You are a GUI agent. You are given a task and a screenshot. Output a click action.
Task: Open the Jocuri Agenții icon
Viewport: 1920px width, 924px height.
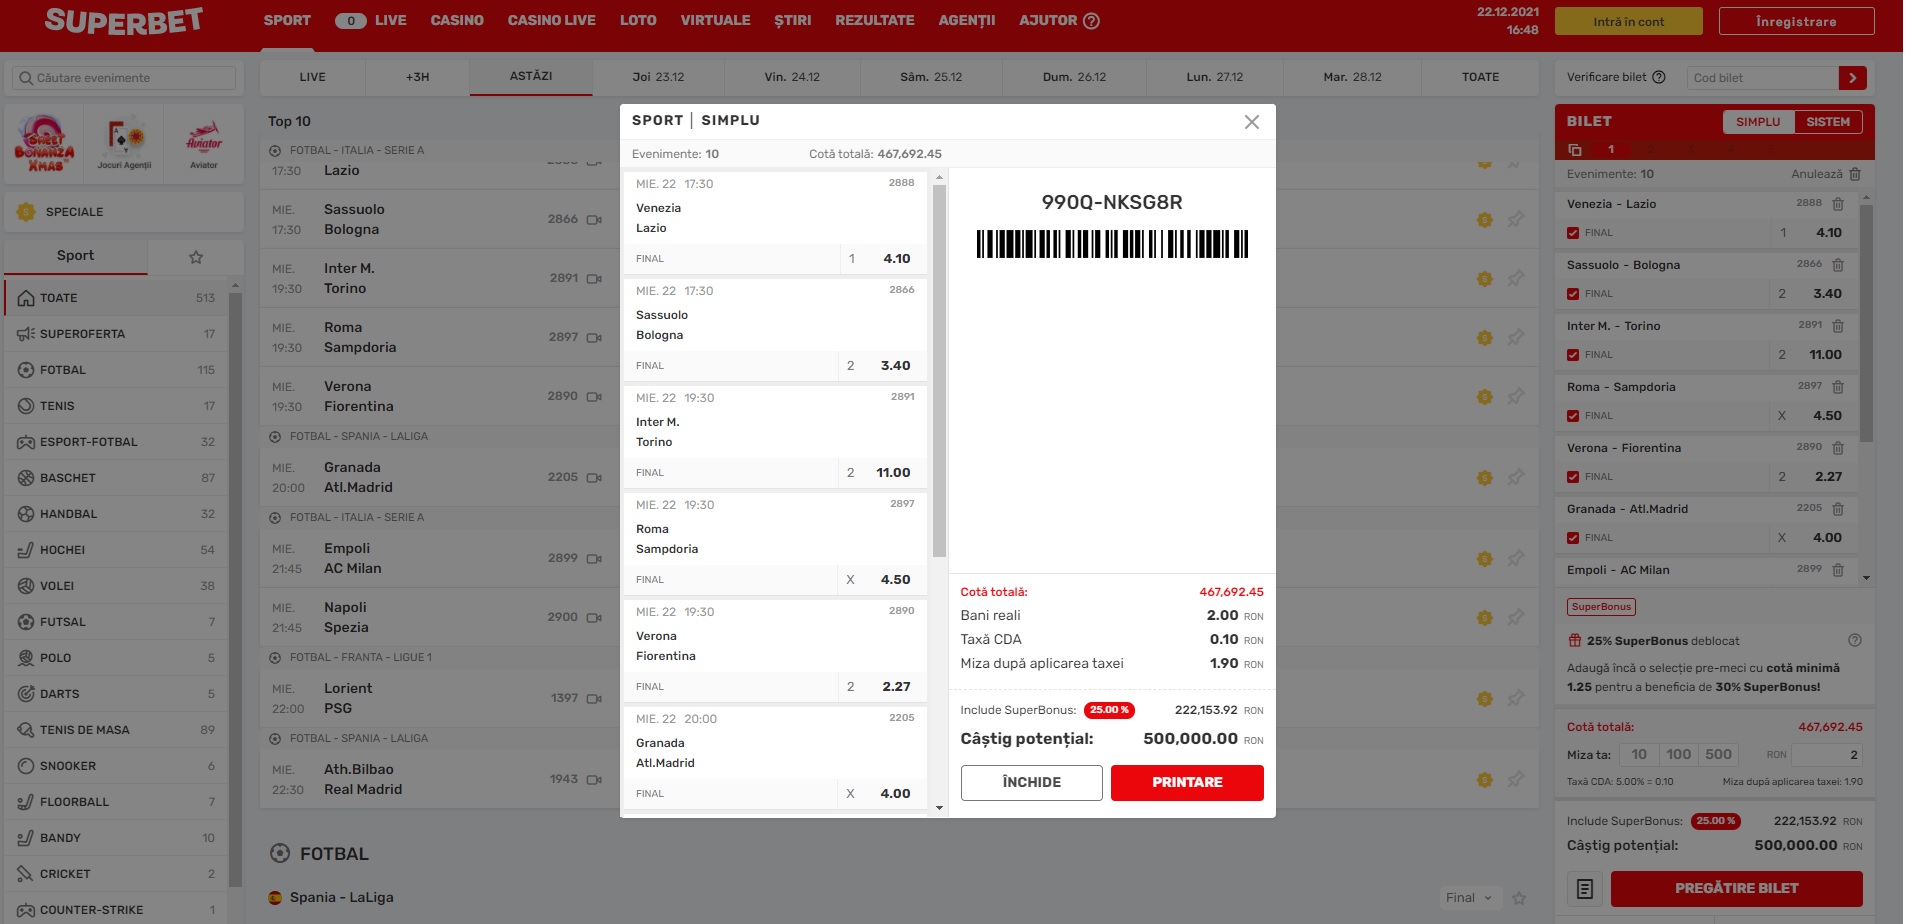click(124, 143)
